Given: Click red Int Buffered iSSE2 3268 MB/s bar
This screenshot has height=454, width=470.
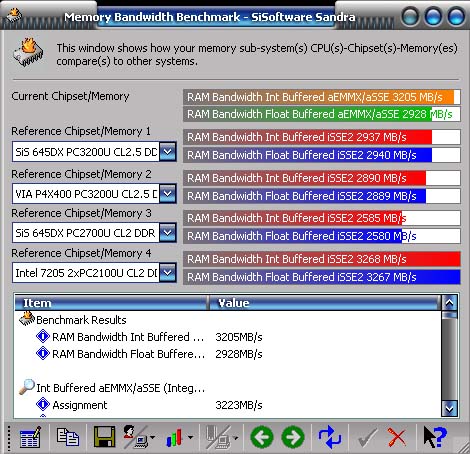Looking at the screenshot, I should click(322, 259).
